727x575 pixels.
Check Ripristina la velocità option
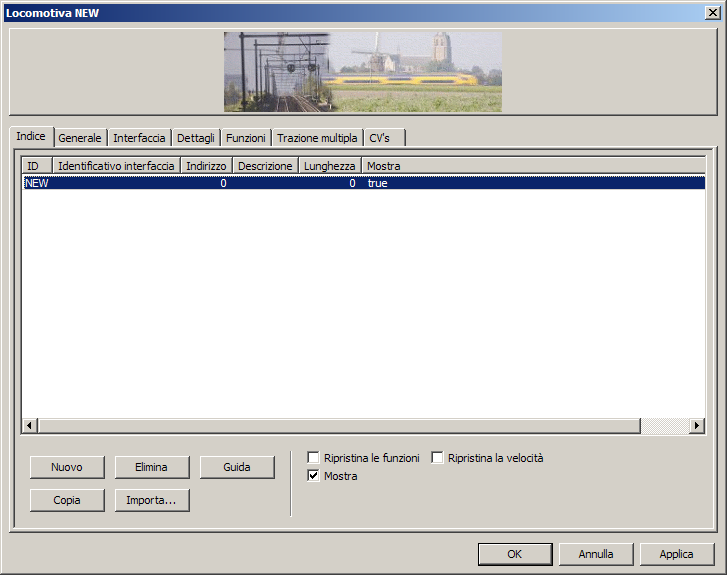(438, 458)
